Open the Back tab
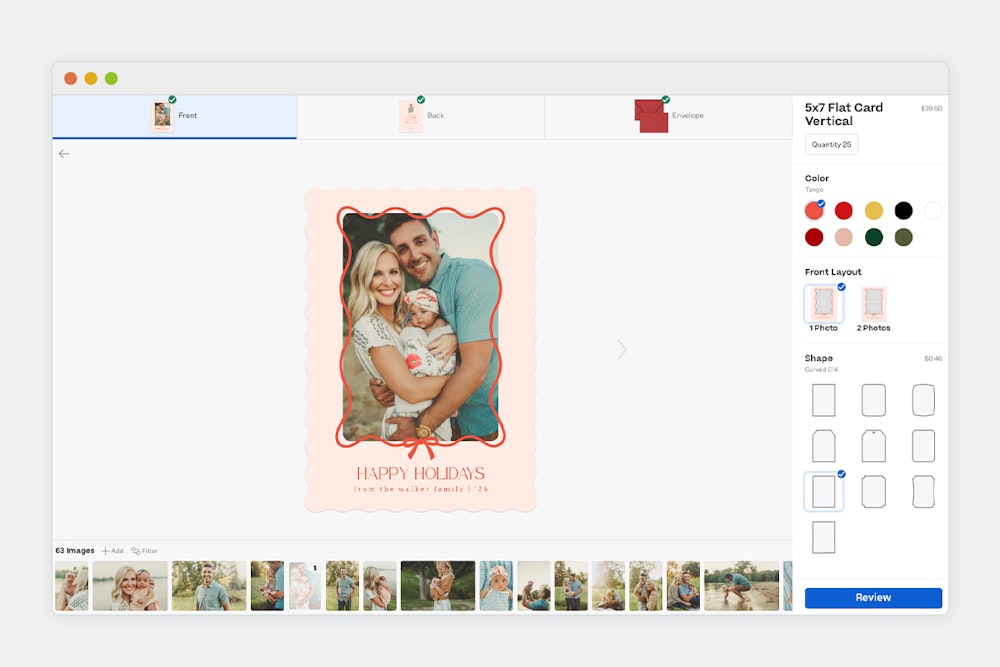This screenshot has height=667, width=1000. (x=421, y=116)
